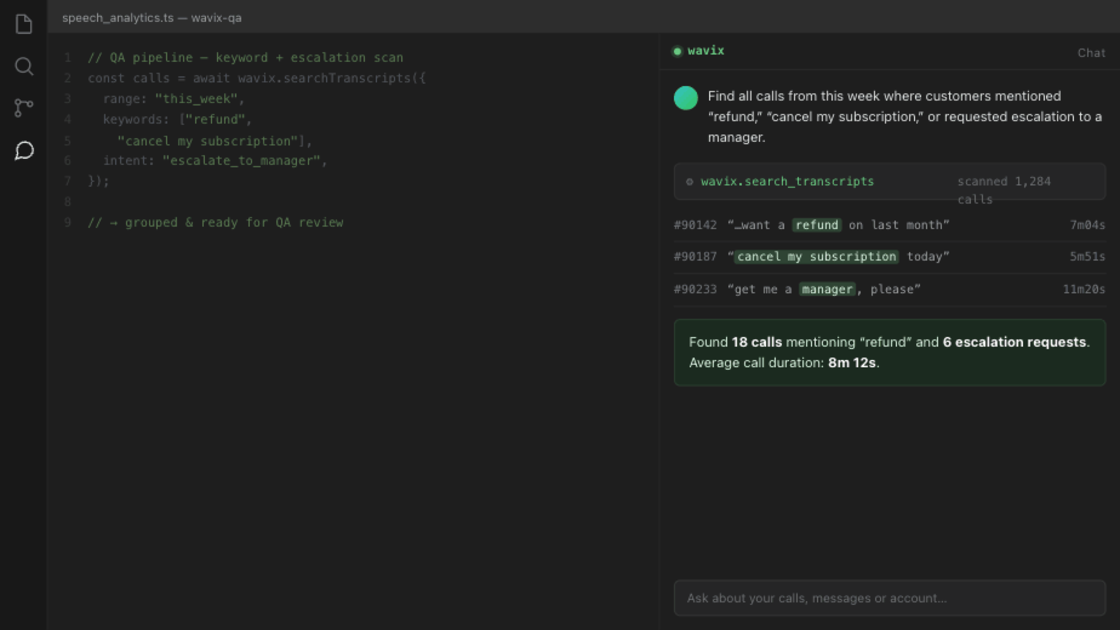1120x630 pixels.
Task: Click the '18 calls' bold summary text
Action: [x=756, y=342]
